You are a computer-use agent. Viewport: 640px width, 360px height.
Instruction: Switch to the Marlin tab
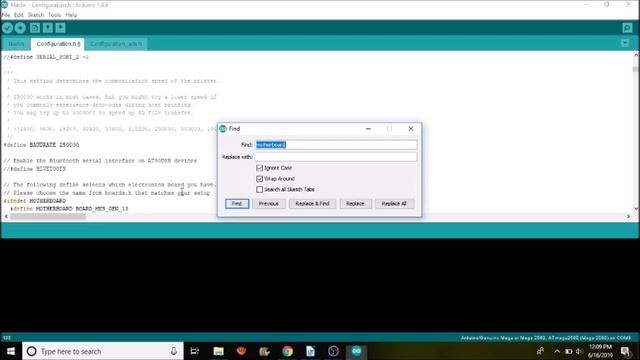pyautogui.click(x=16, y=44)
